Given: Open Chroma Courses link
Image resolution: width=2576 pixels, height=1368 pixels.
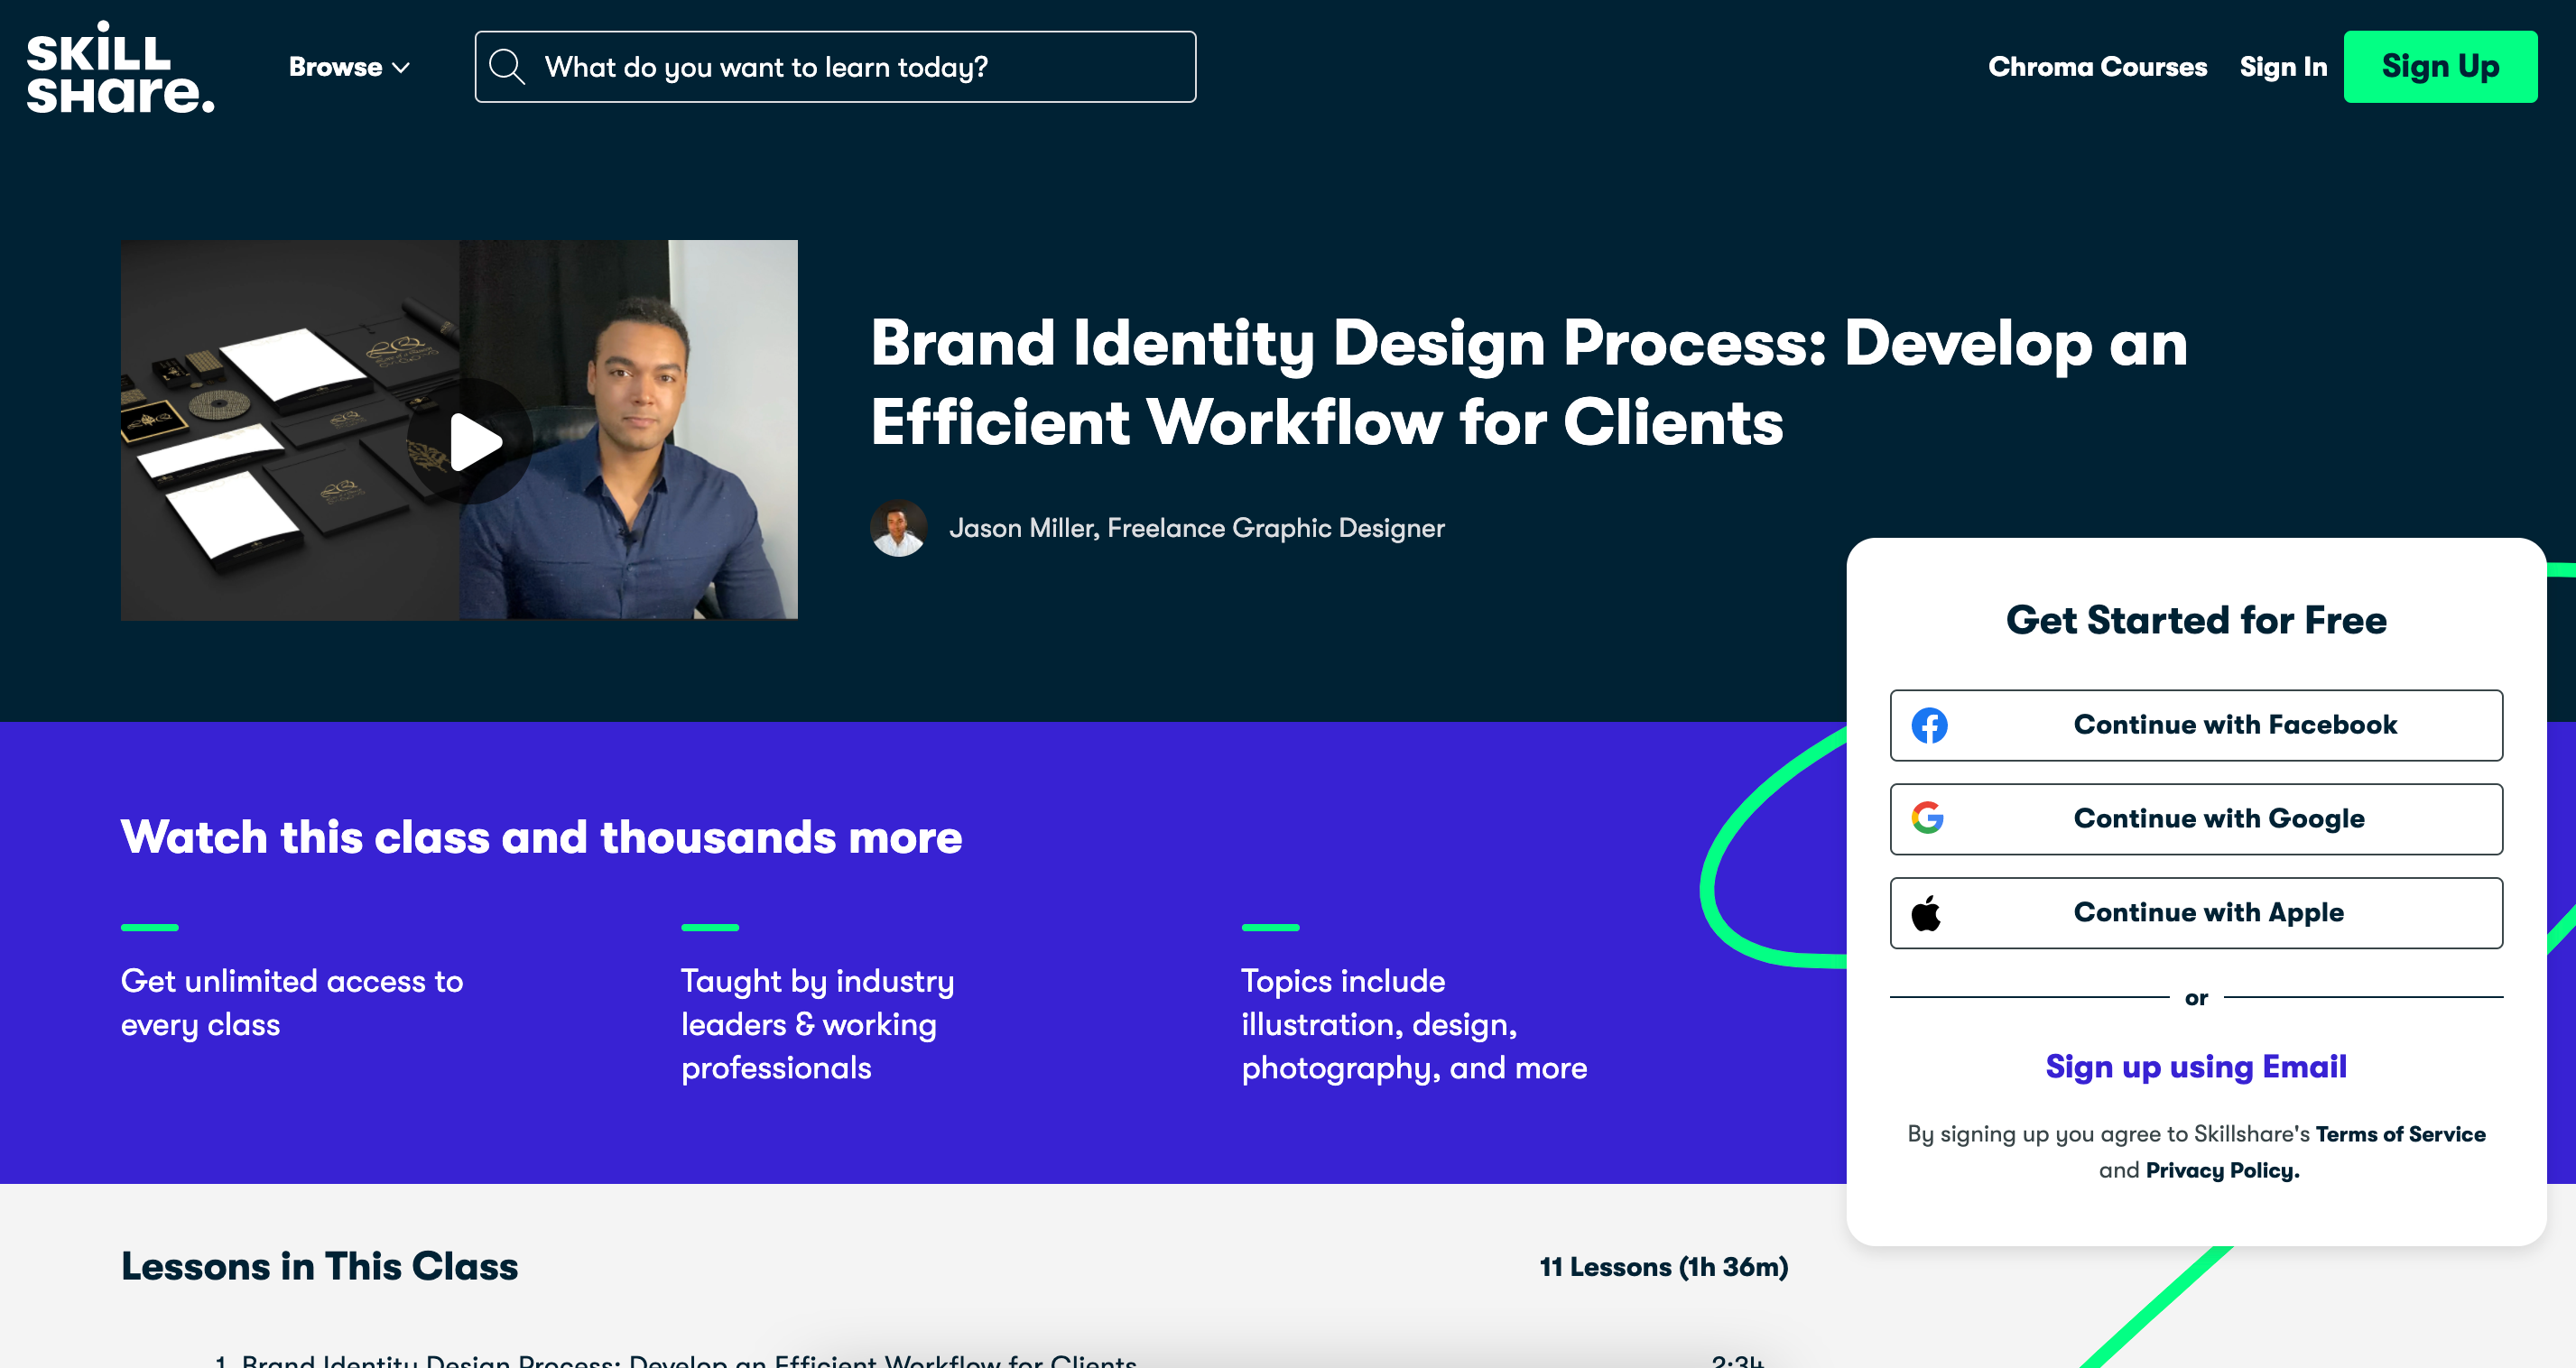Looking at the screenshot, I should pyautogui.click(x=2097, y=67).
